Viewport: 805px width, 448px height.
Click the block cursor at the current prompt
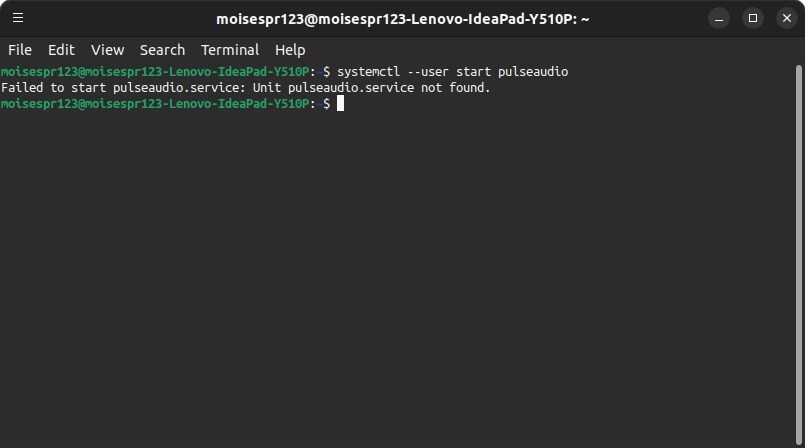pyautogui.click(x=340, y=104)
